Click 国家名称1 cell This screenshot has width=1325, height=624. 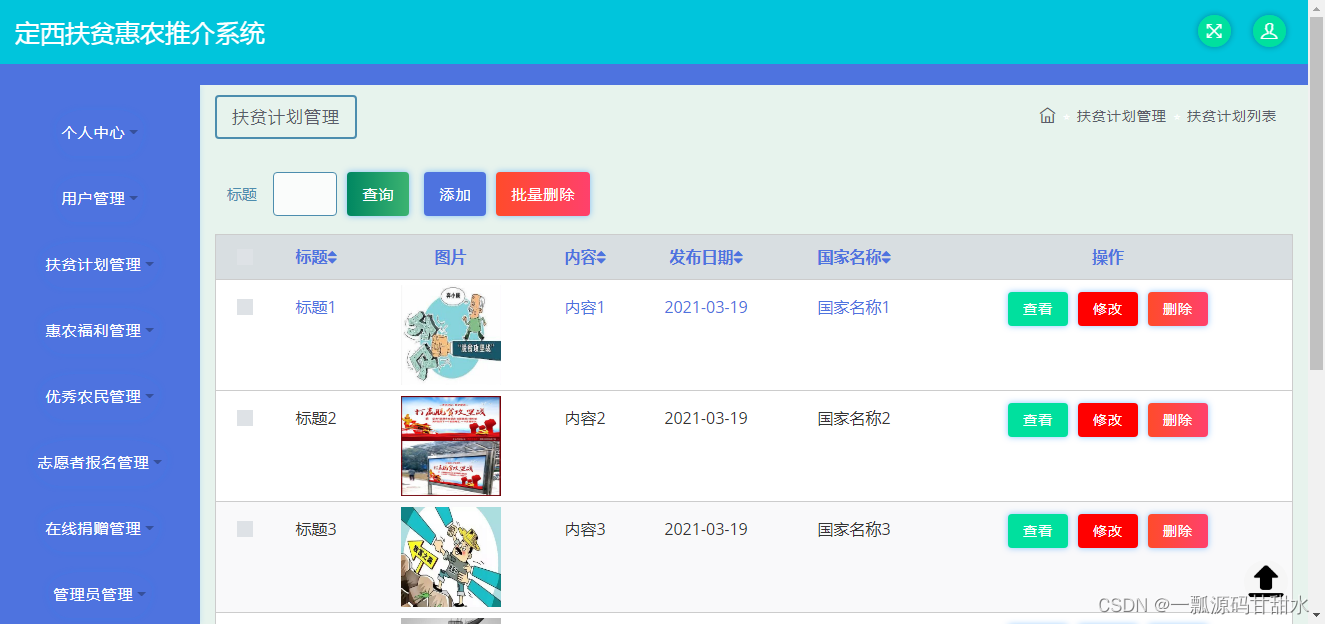coord(854,307)
